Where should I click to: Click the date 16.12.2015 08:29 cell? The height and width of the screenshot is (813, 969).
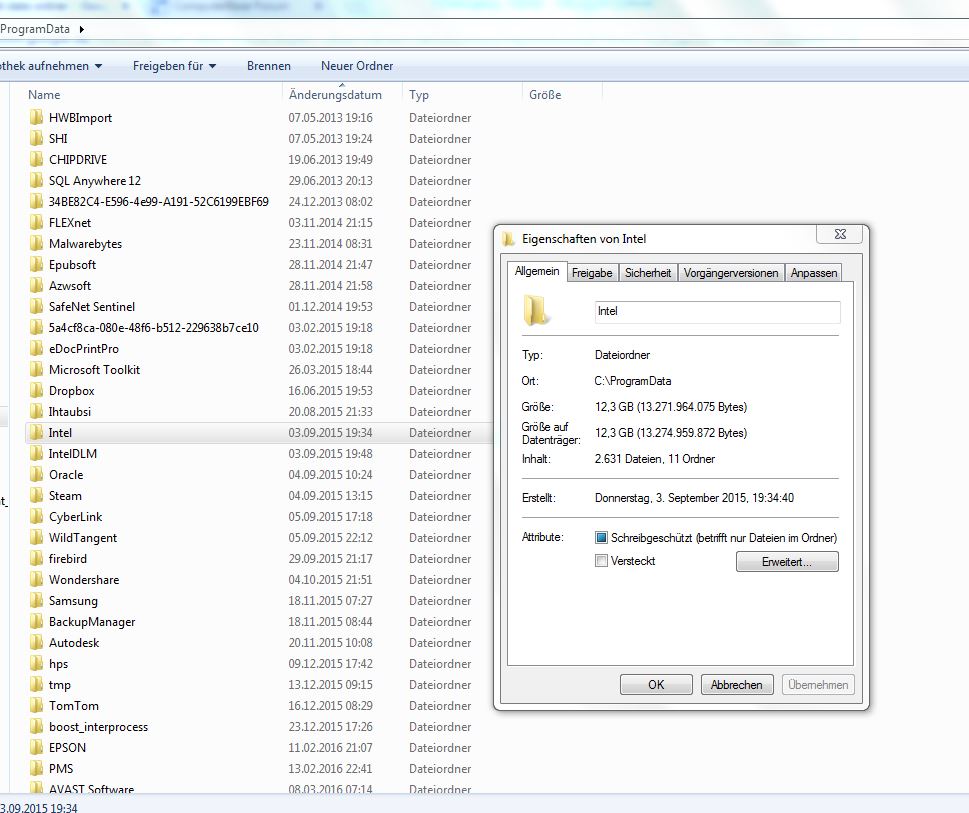(x=331, y=706)
